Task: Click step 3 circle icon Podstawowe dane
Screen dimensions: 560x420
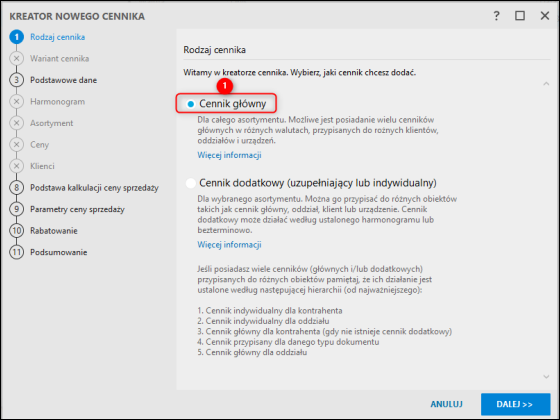Action: point(16,80)
